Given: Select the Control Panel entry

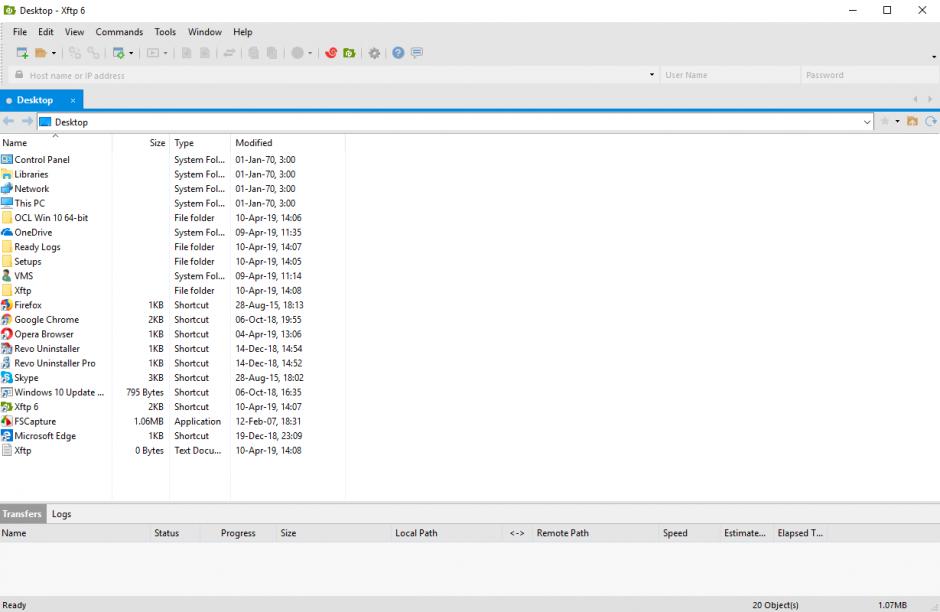Looking at the screenshot, I should [x=42, y=160].
